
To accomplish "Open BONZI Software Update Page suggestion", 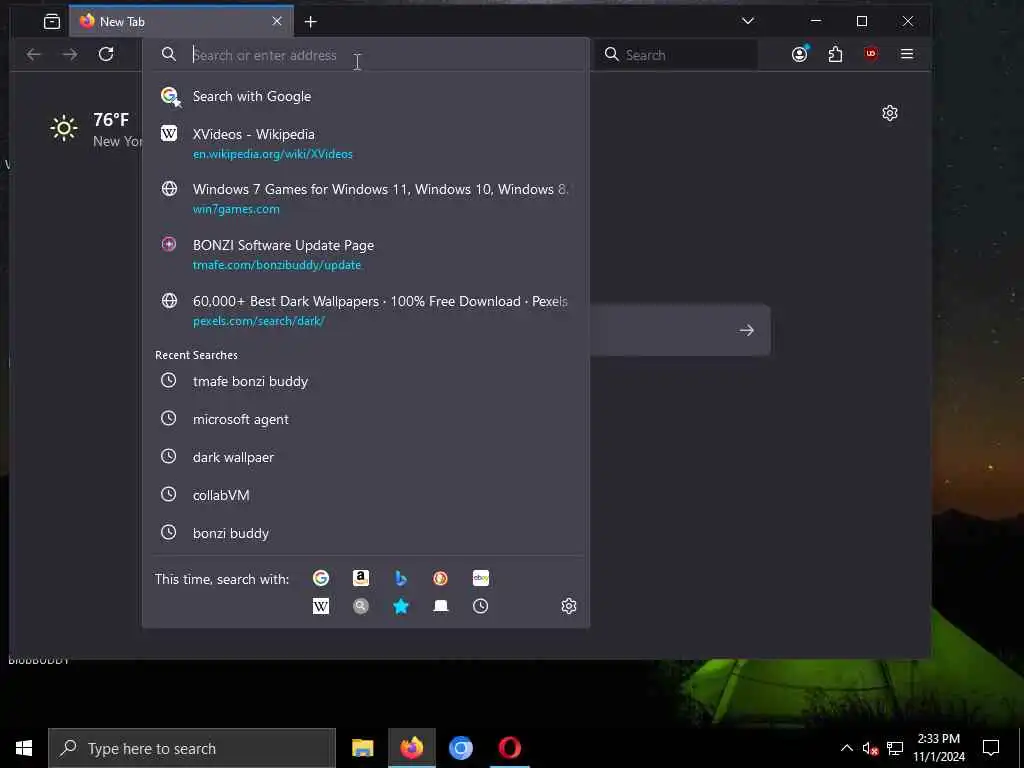I will pos(366,255).
